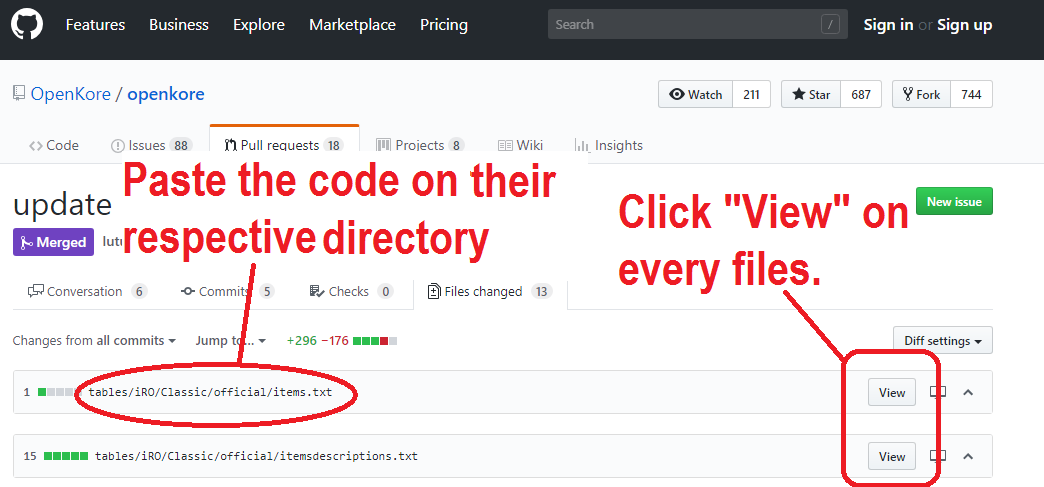
Task: Fork the openkore repository
Action: 921,94
